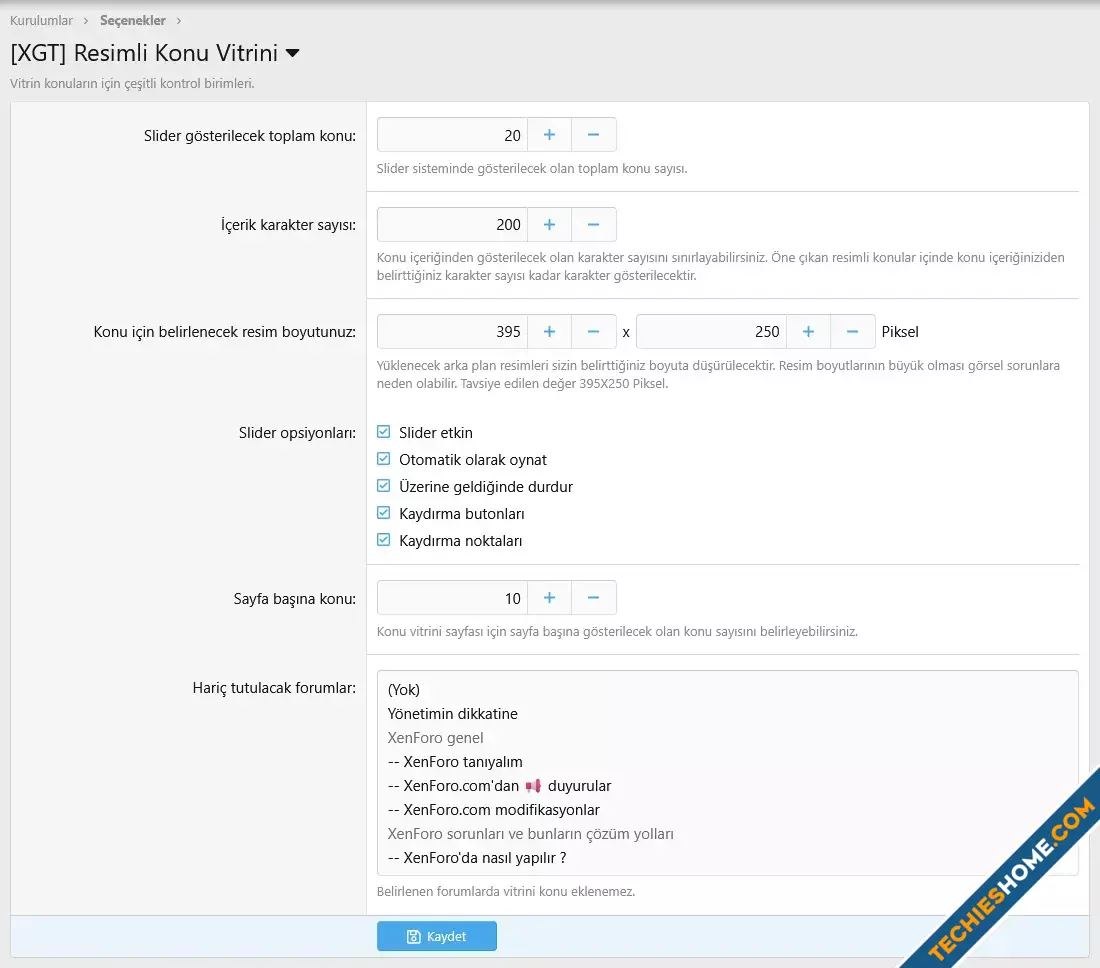This screenshot has height=968, width=1100.
Task: Select XenForo genel in forums list
Action: tap(727, 738)
